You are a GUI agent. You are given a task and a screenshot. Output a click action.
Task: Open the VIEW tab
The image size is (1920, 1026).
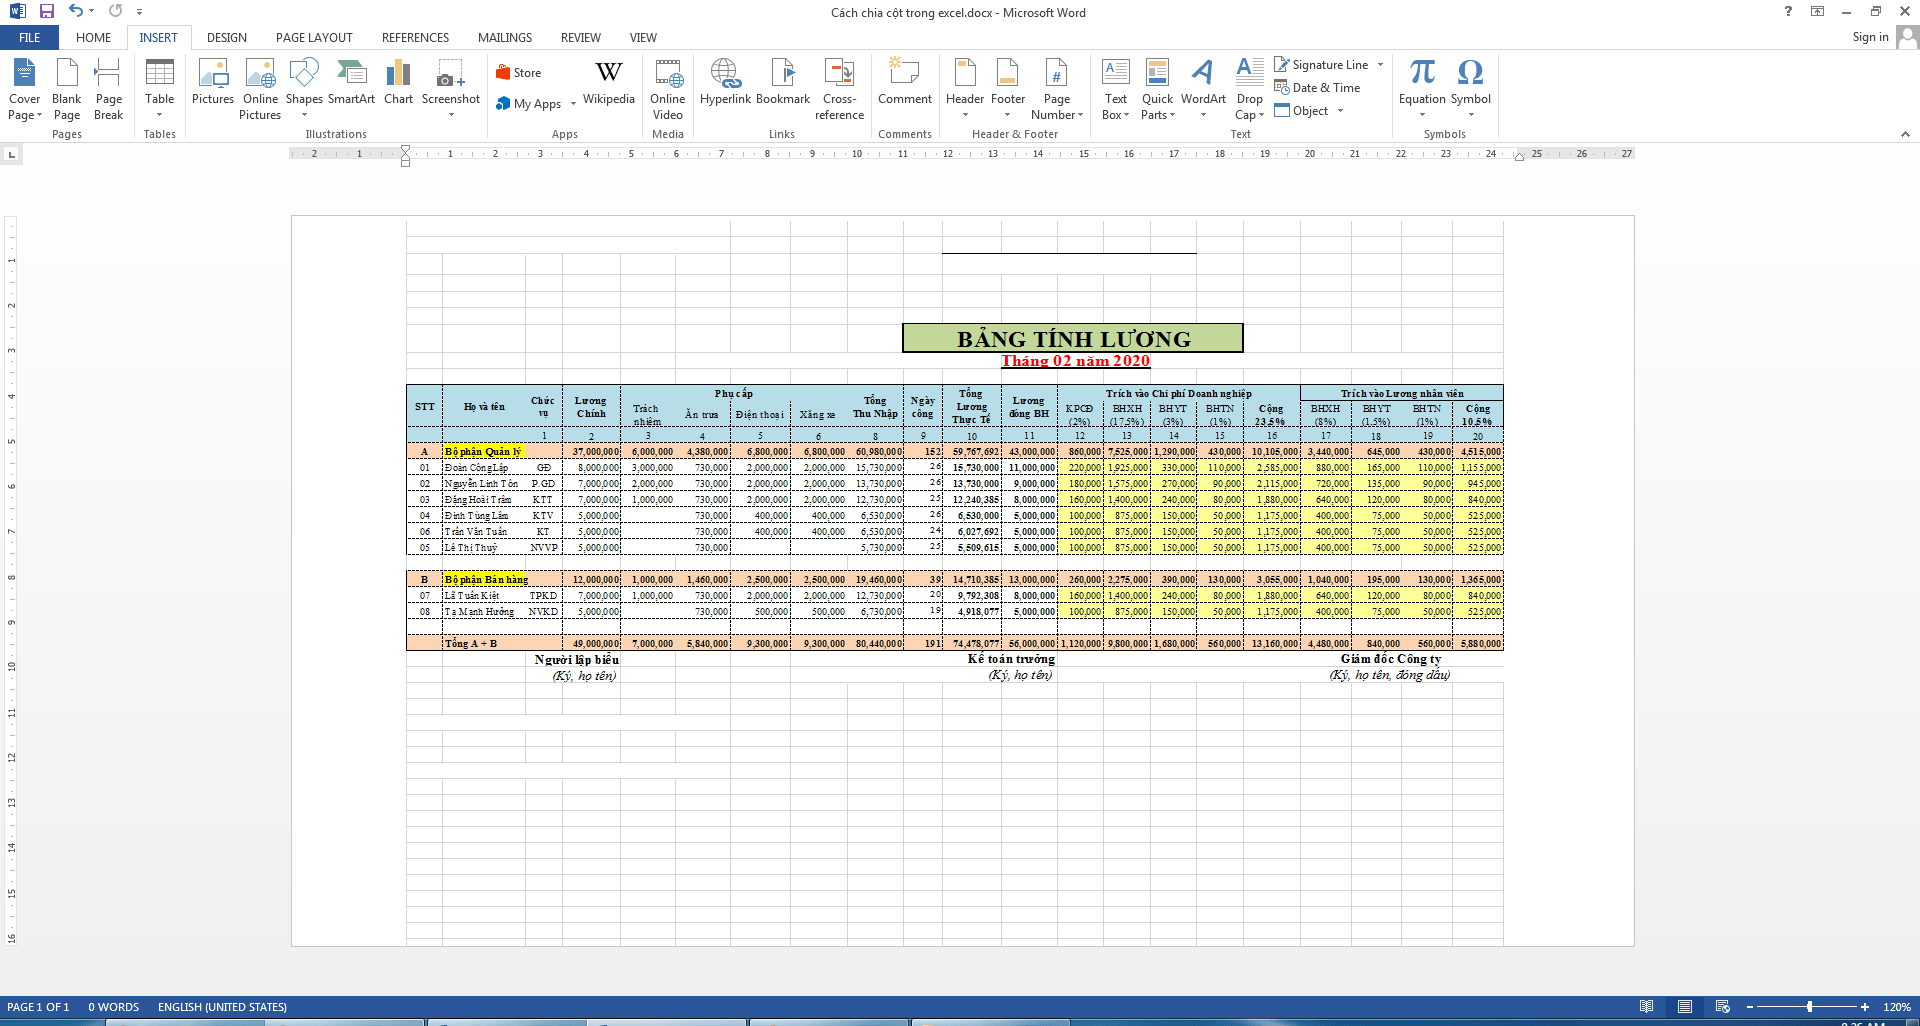643,37
